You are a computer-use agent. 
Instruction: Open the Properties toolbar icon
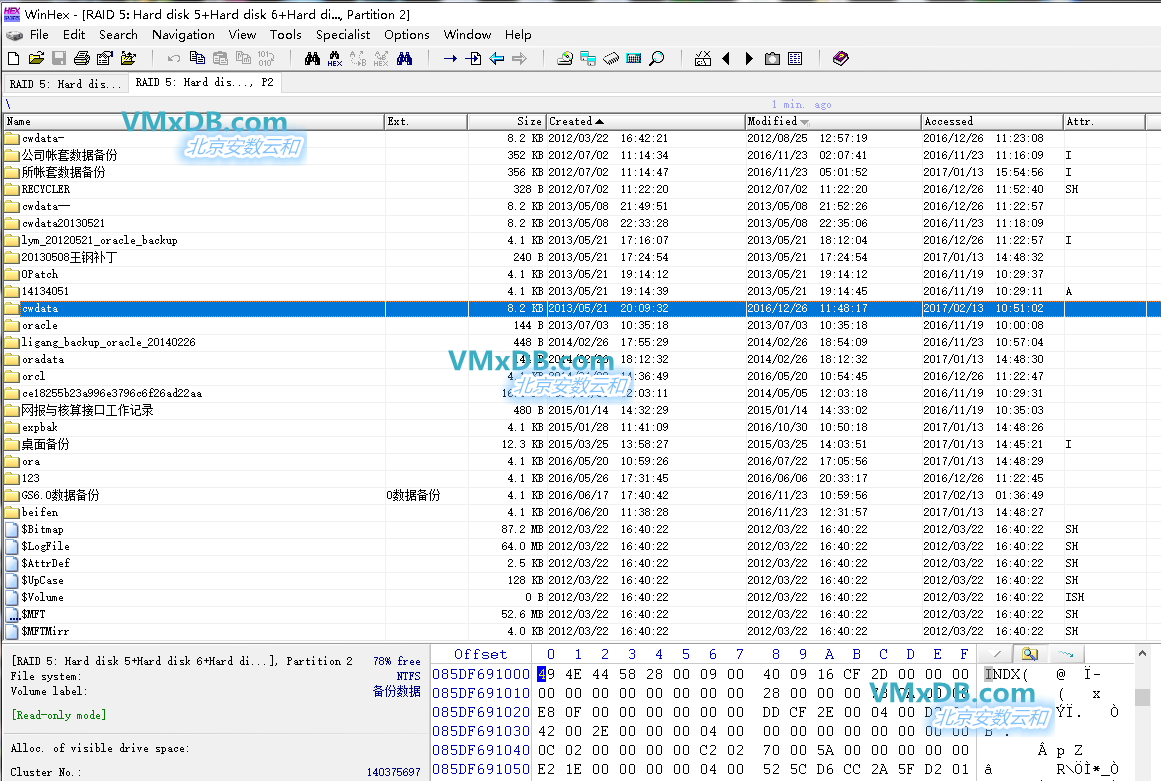[x=104, y=58]
